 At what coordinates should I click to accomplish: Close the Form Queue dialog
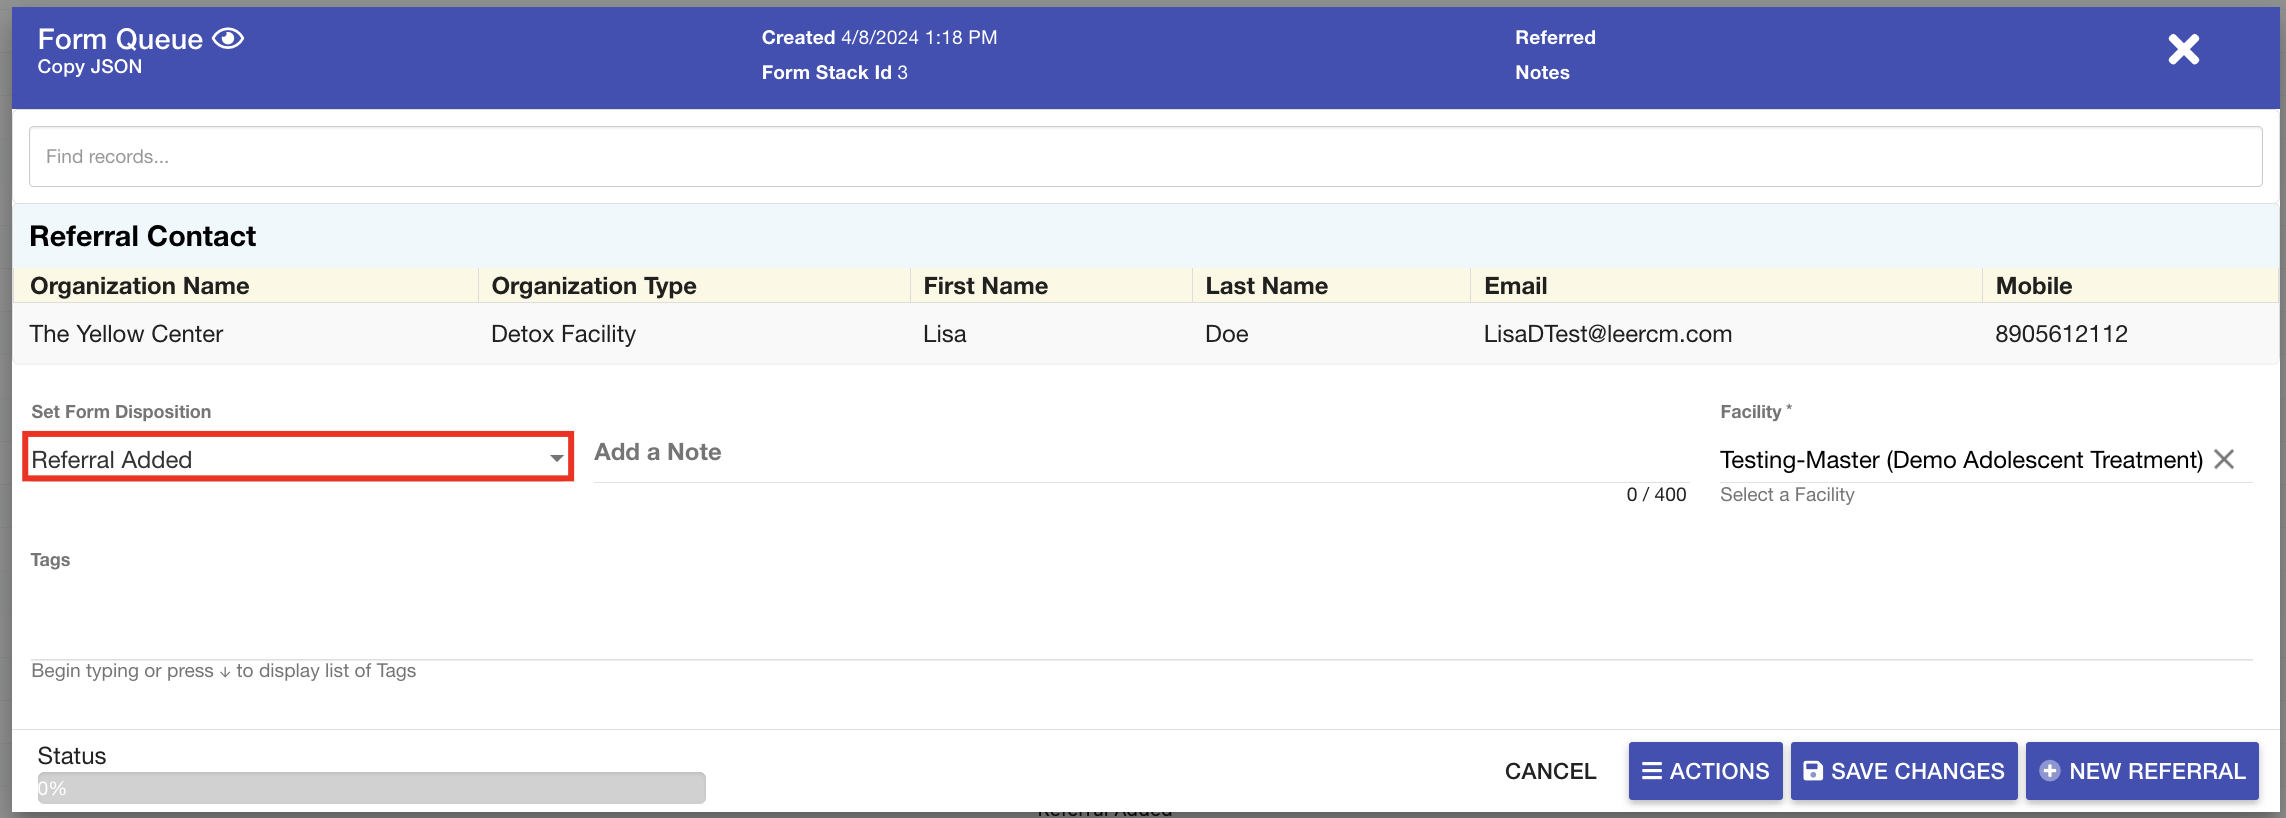(x=2183, y=49)
